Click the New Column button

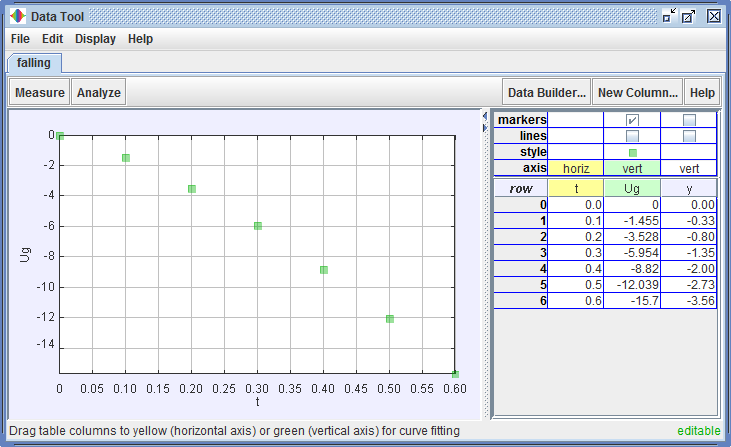point(637,93)
